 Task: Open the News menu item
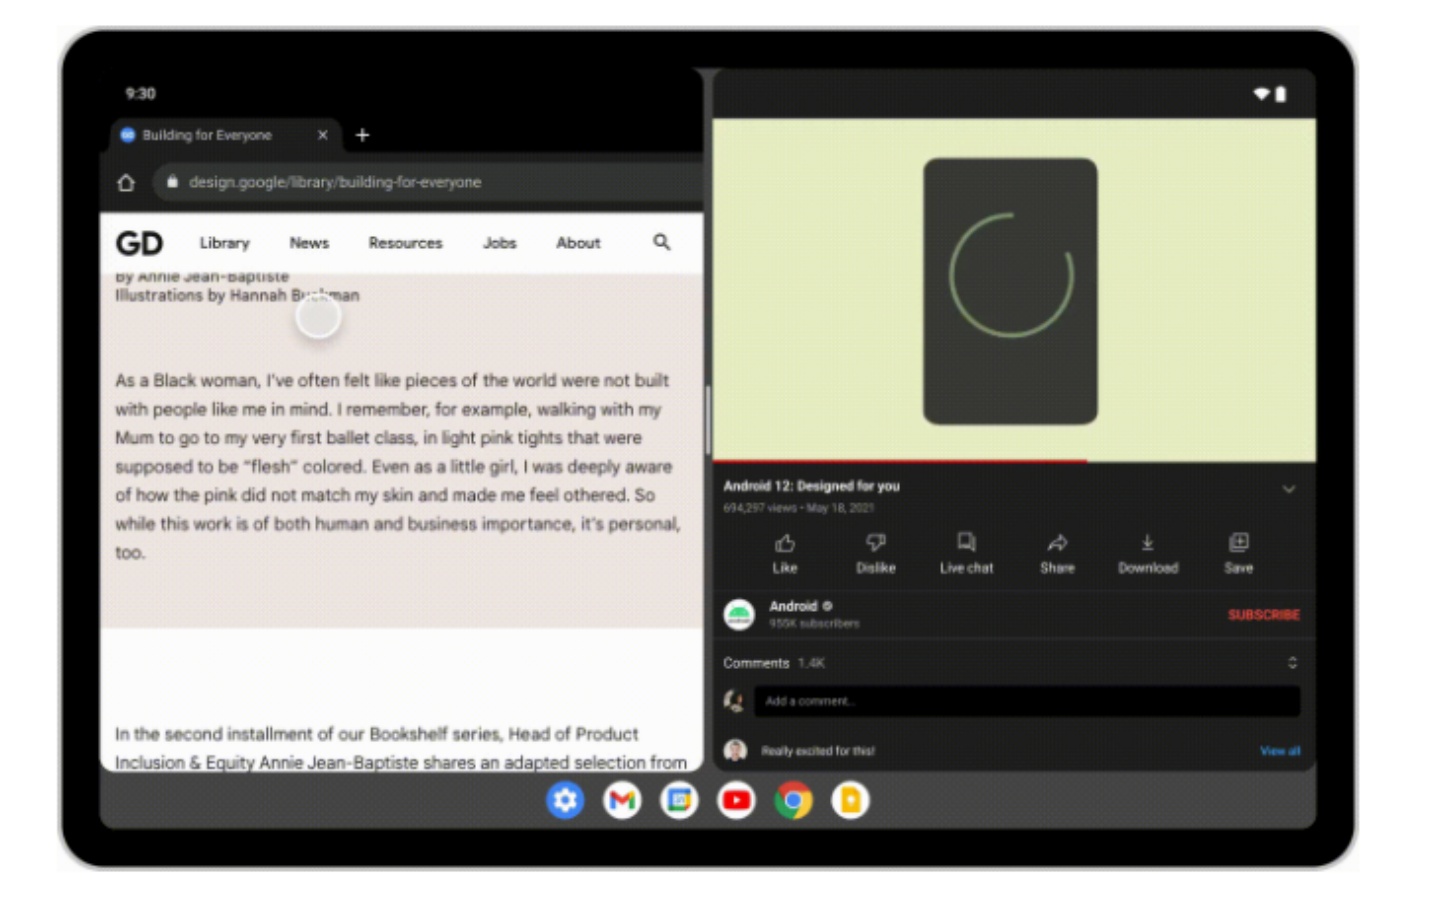pos(309,243)
